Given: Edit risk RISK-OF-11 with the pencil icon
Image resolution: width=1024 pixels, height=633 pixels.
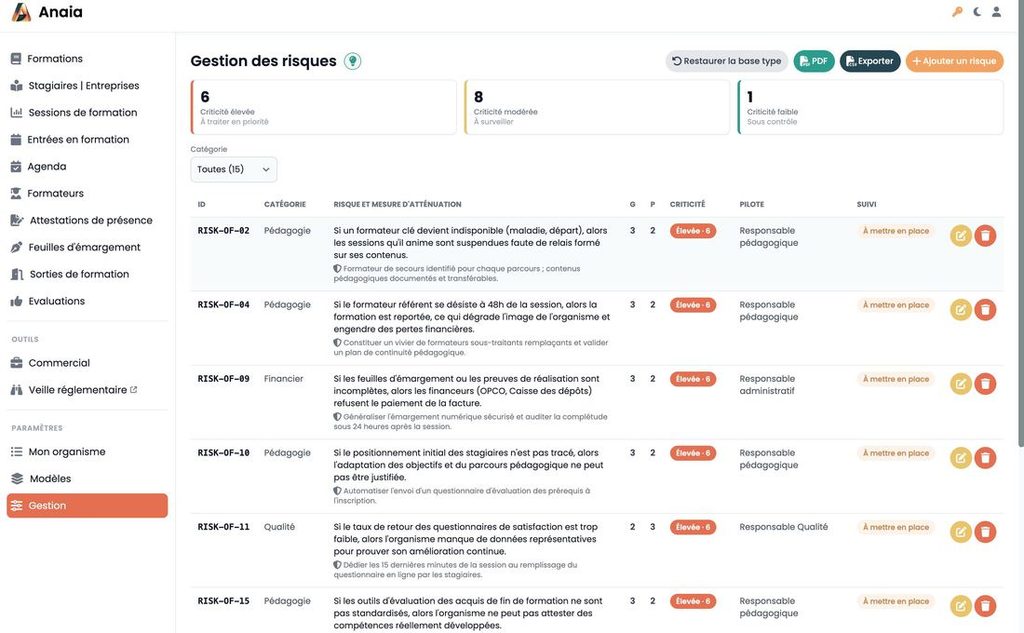Looking at the screenshot, I should coord(961,532).
